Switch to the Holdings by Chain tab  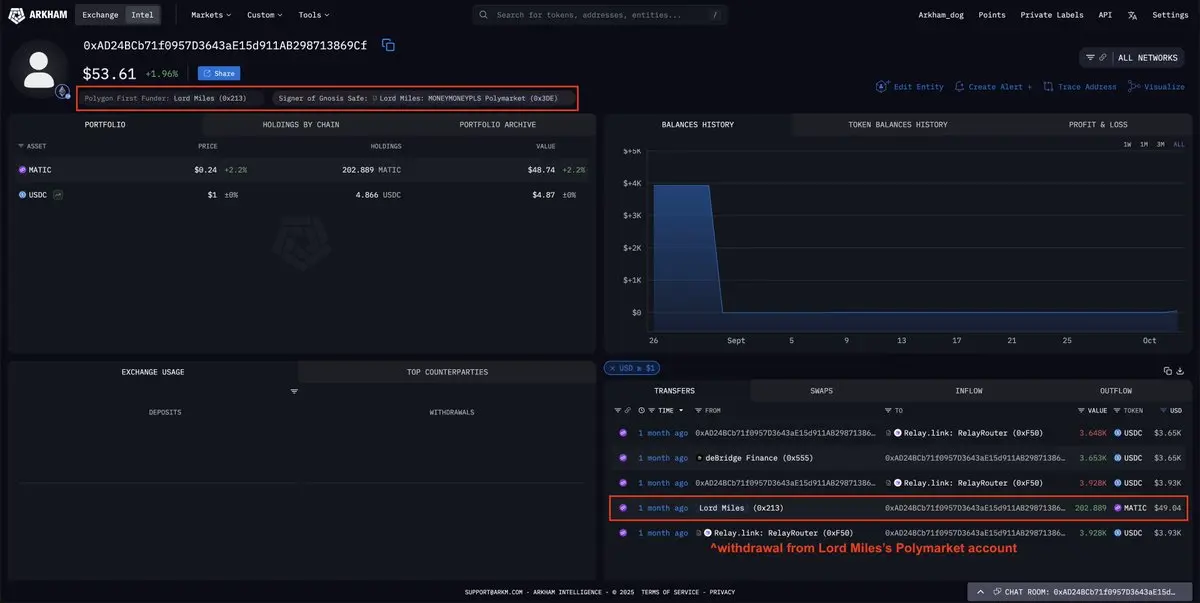[x=301, y=125]
